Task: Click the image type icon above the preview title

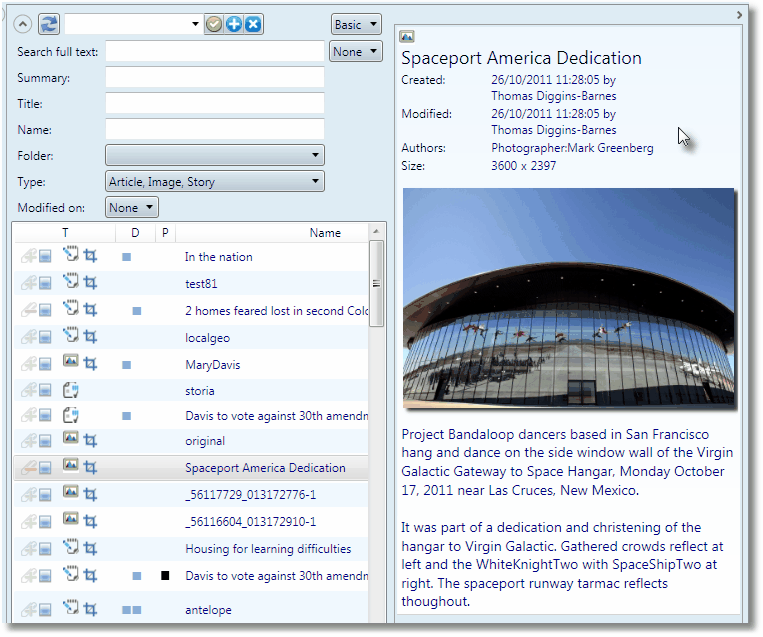Action: coord(406,36)
